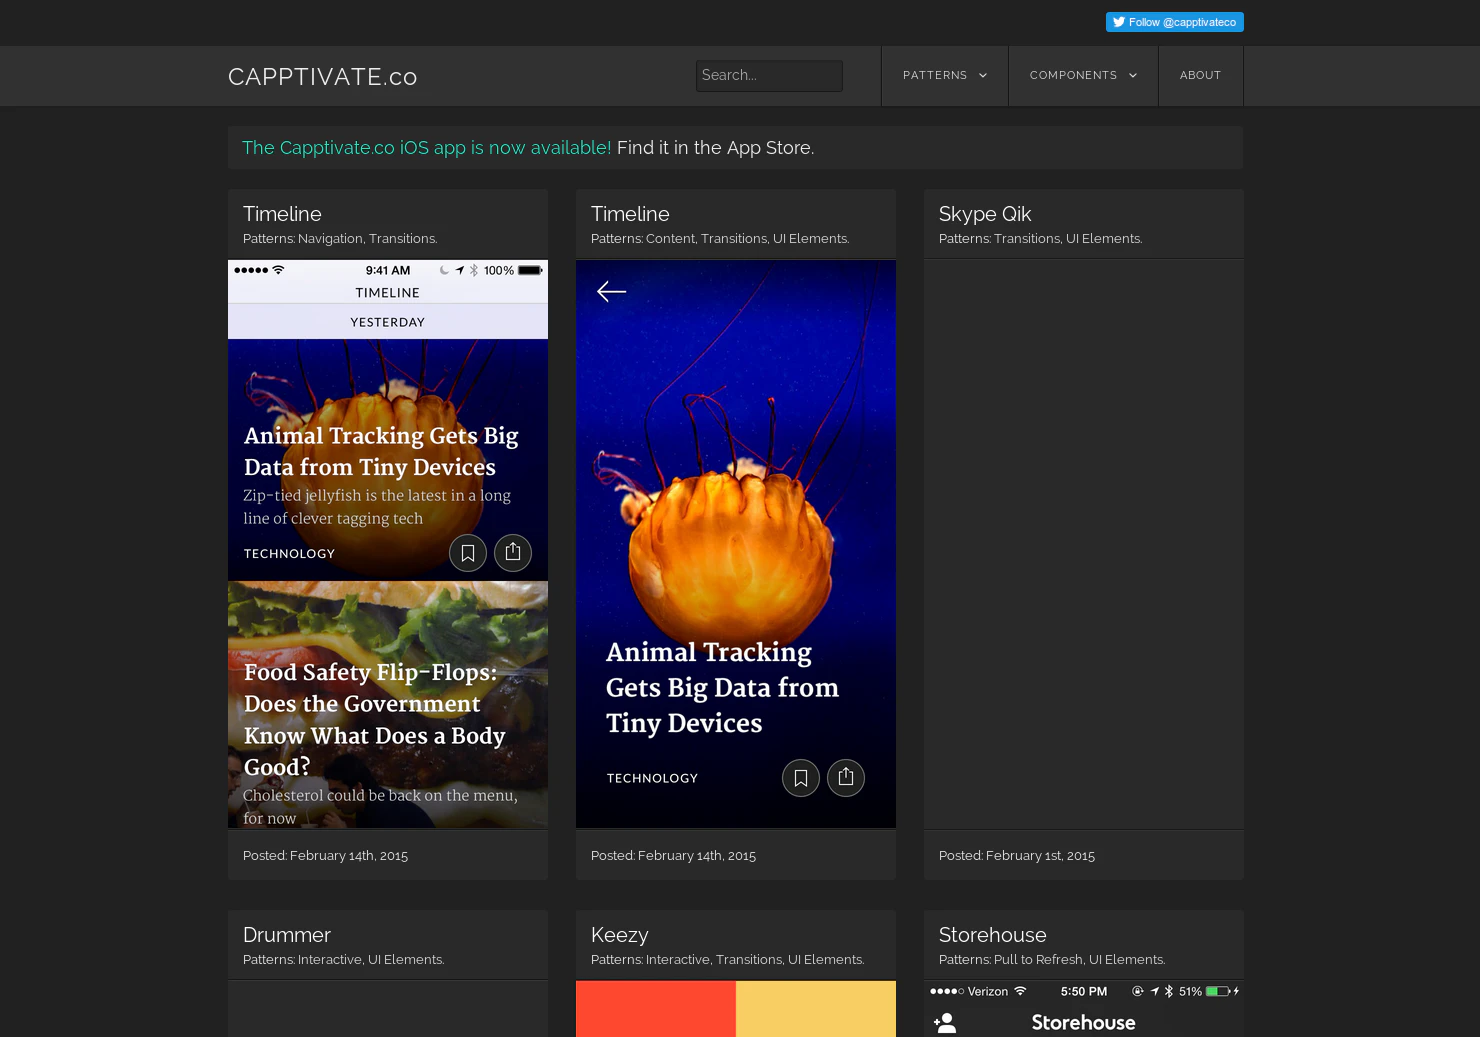
Task: Click the red tile in Keezy preview
Action: (656, 1009)
